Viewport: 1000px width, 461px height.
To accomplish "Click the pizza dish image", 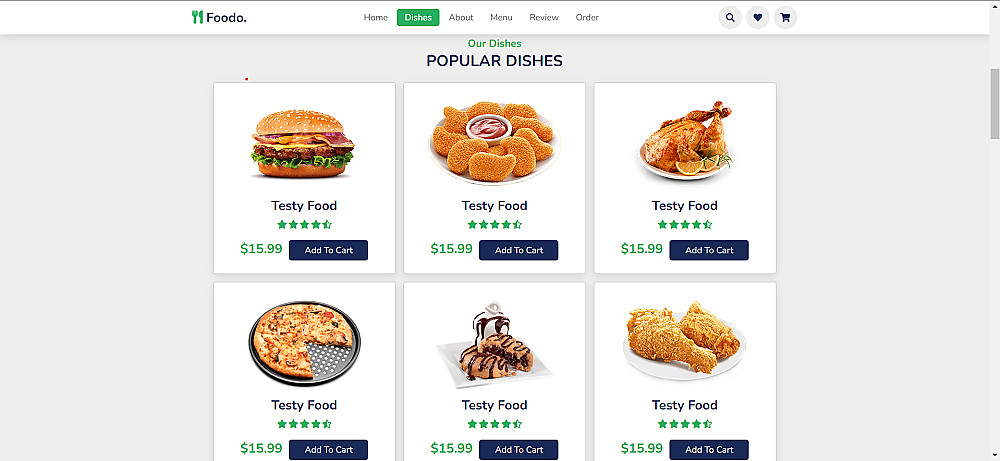I will (x=304, y=344).
